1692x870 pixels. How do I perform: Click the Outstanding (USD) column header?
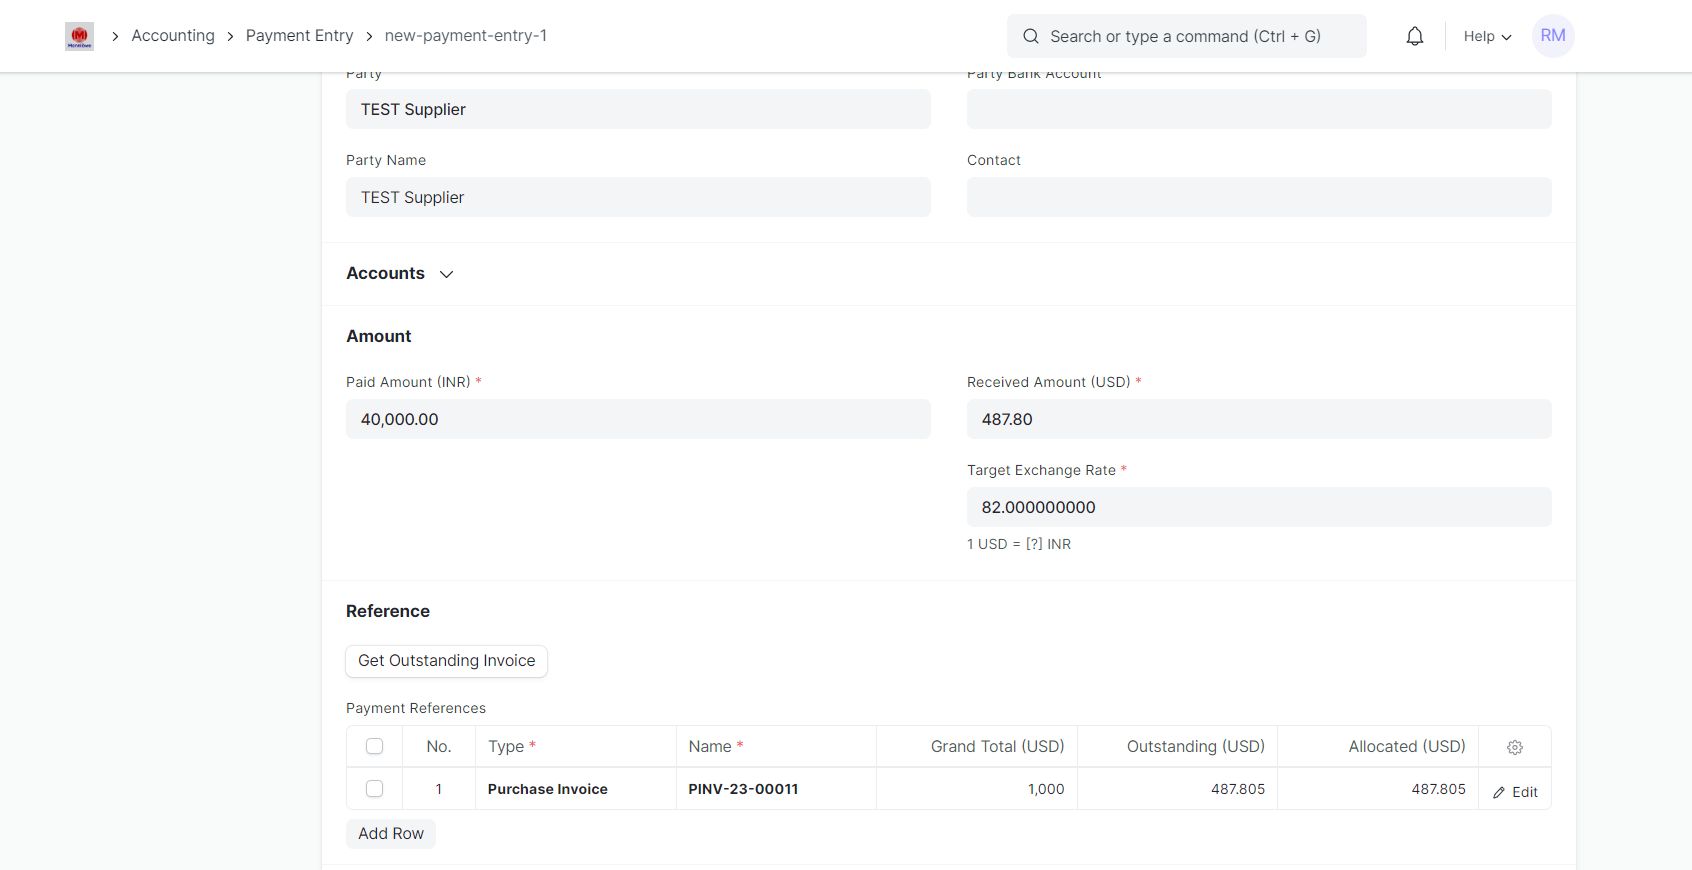pos(1177,746)
